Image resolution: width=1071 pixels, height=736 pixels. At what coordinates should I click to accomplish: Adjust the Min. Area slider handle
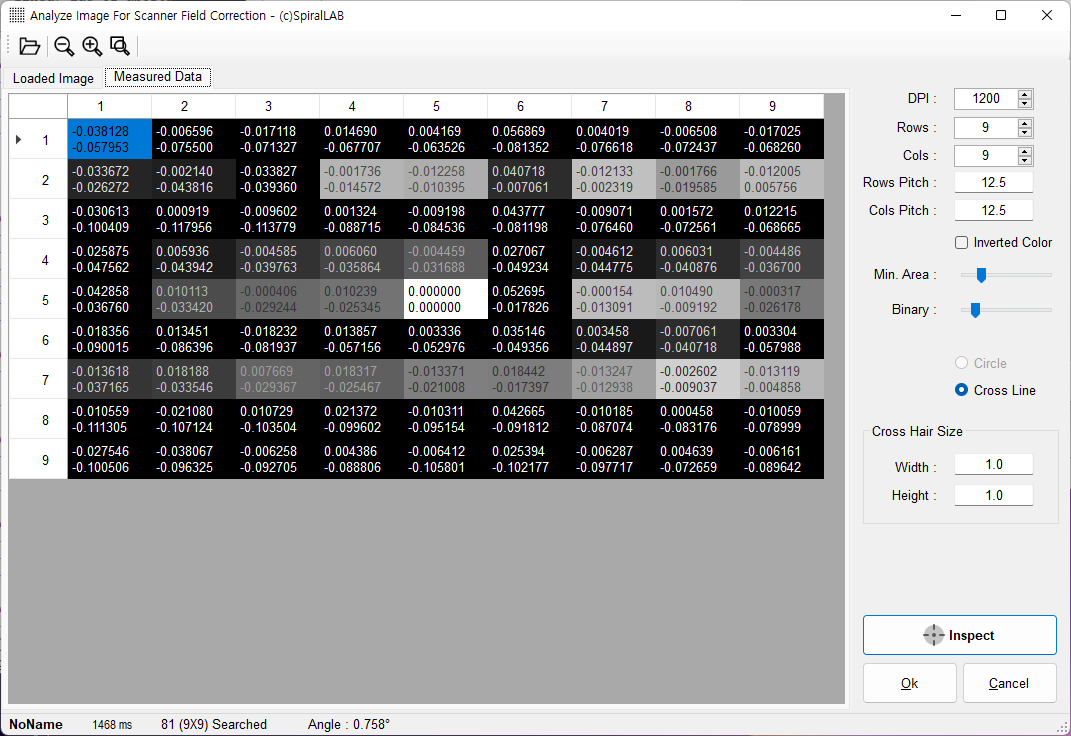click(982, 274)
